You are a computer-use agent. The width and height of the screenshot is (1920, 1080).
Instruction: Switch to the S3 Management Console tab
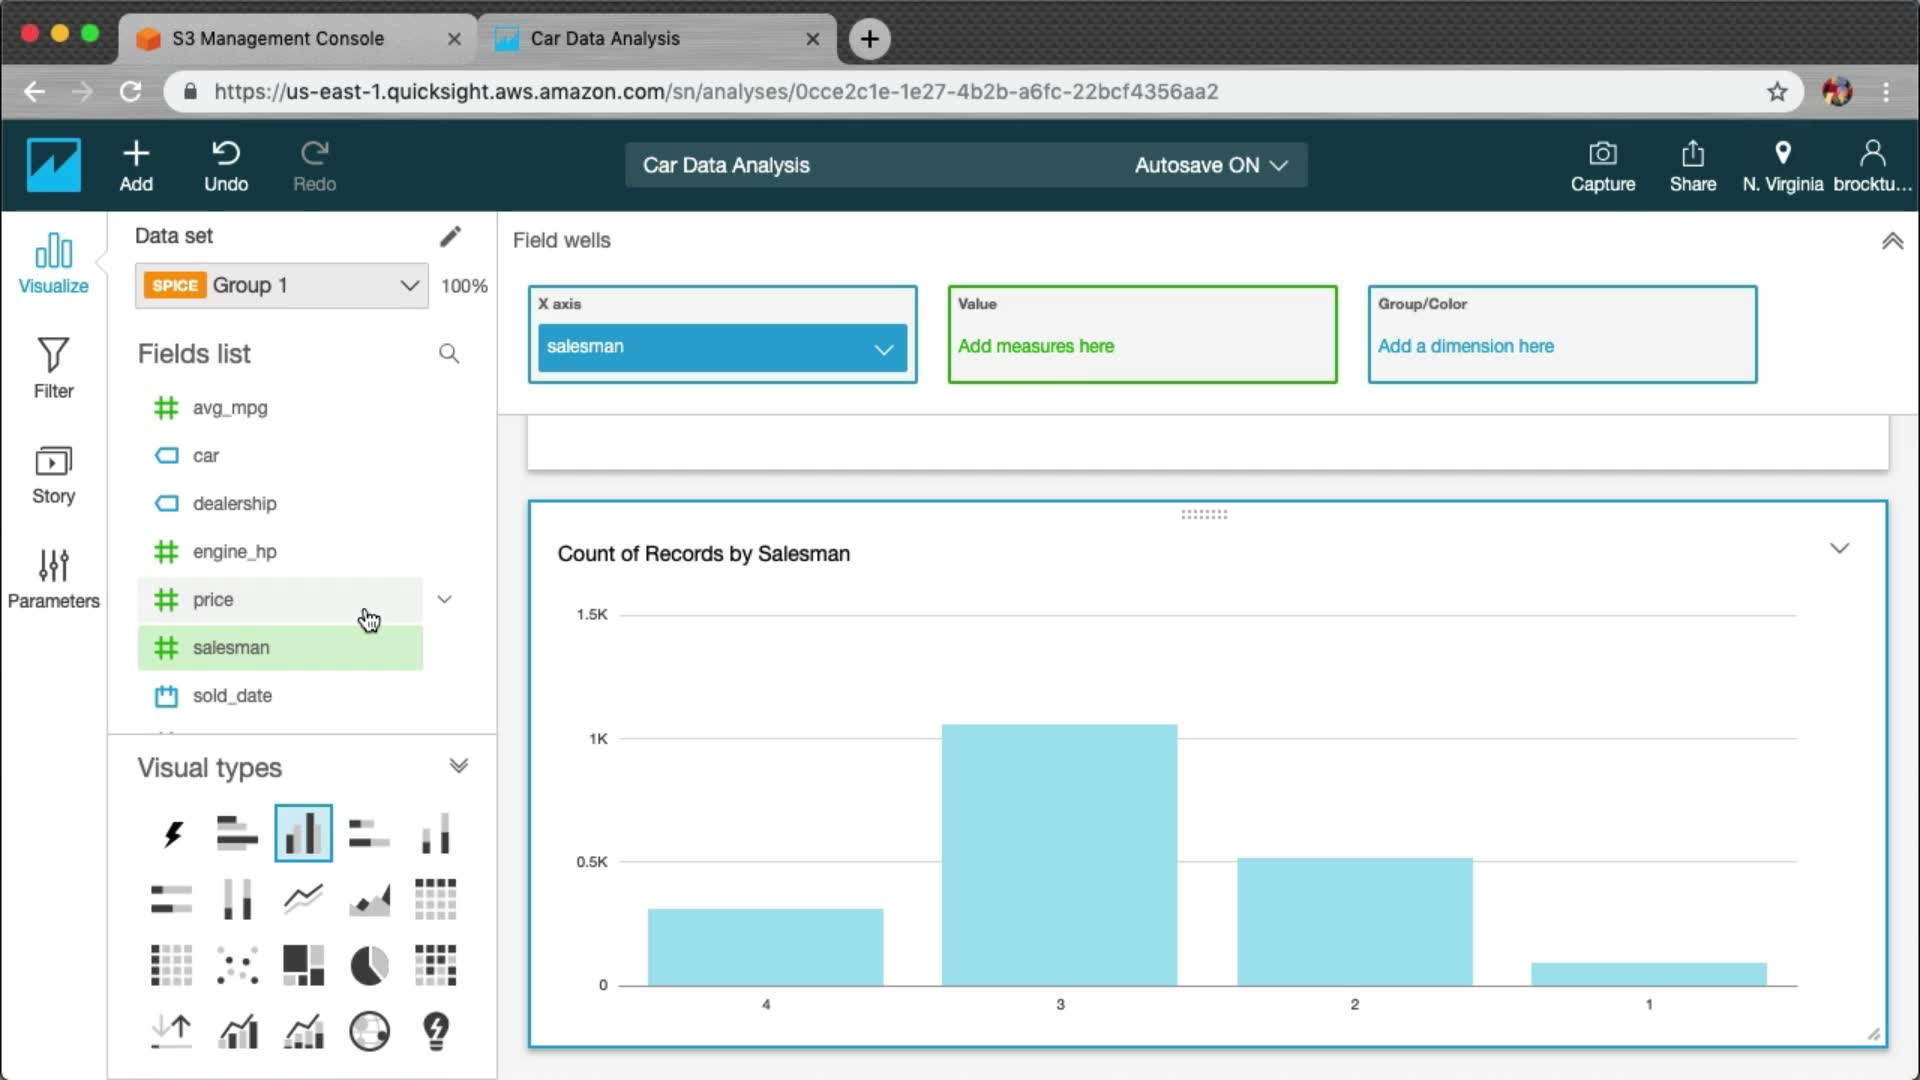pos(278,38)
